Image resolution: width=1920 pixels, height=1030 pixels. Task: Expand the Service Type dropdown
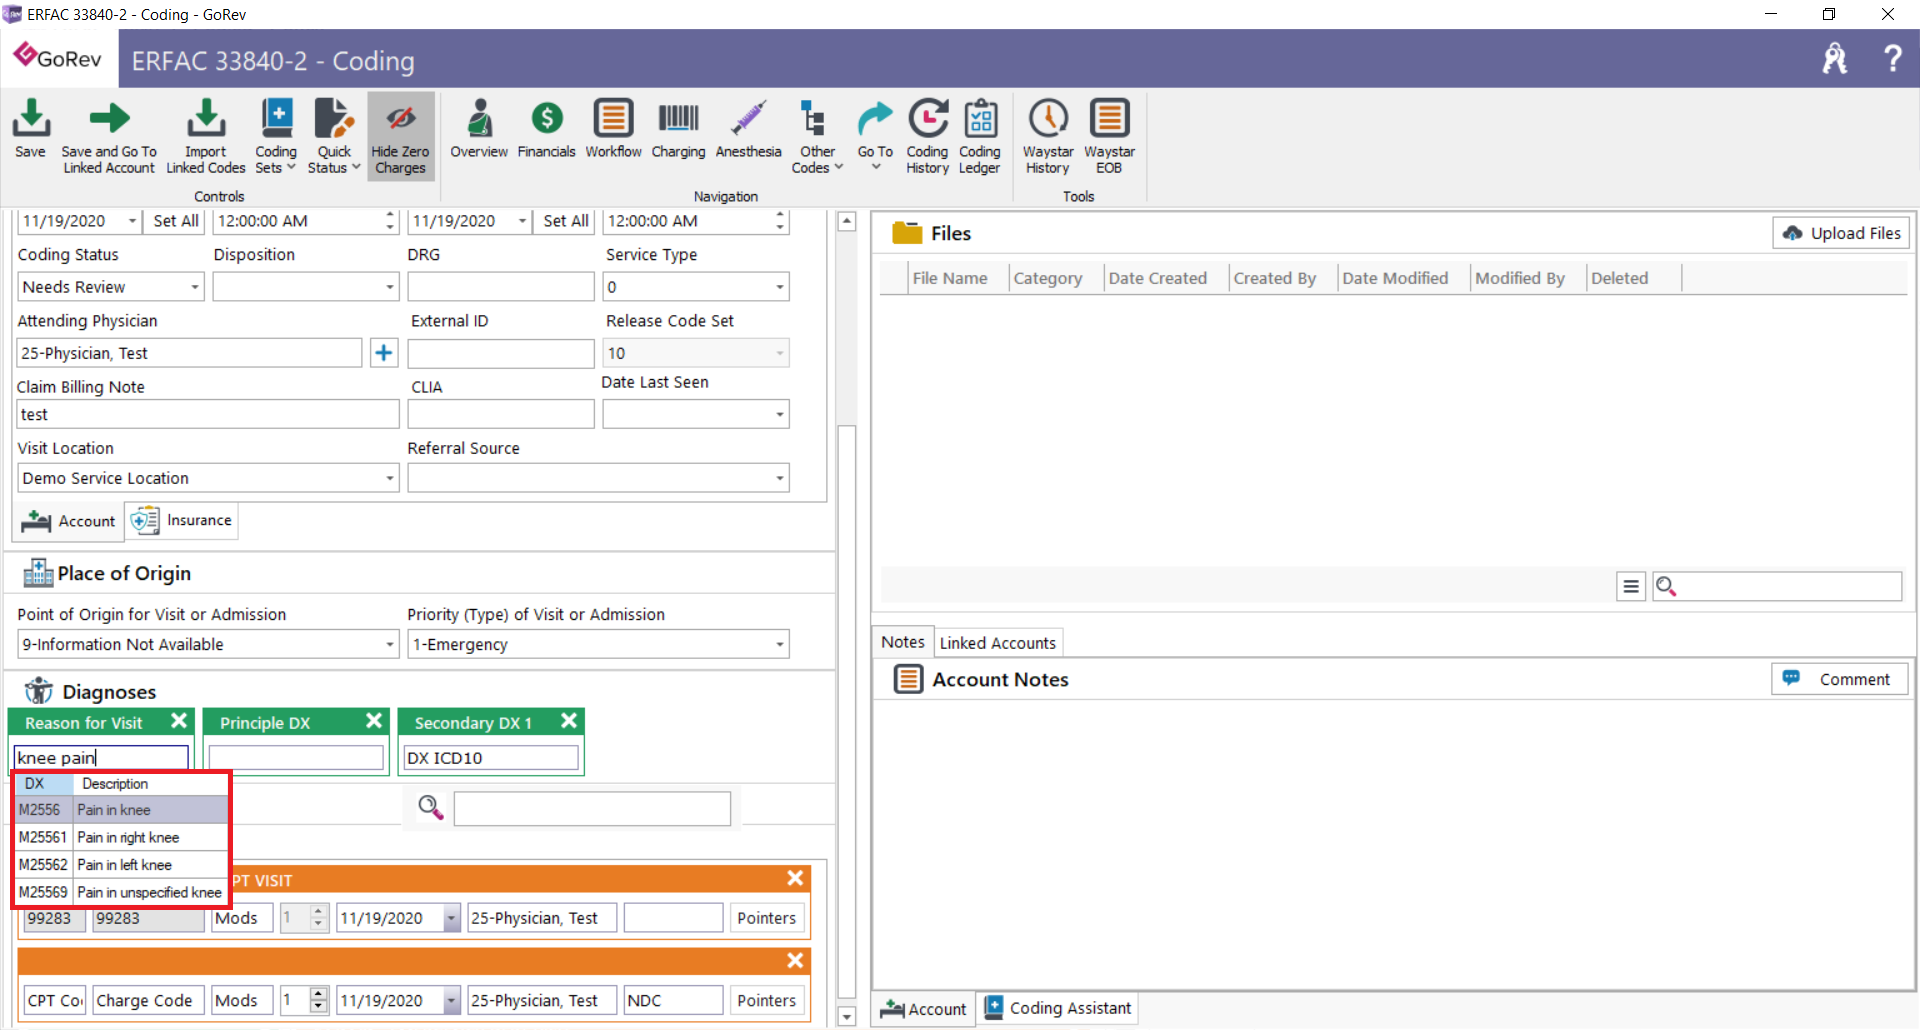point(779,287)
